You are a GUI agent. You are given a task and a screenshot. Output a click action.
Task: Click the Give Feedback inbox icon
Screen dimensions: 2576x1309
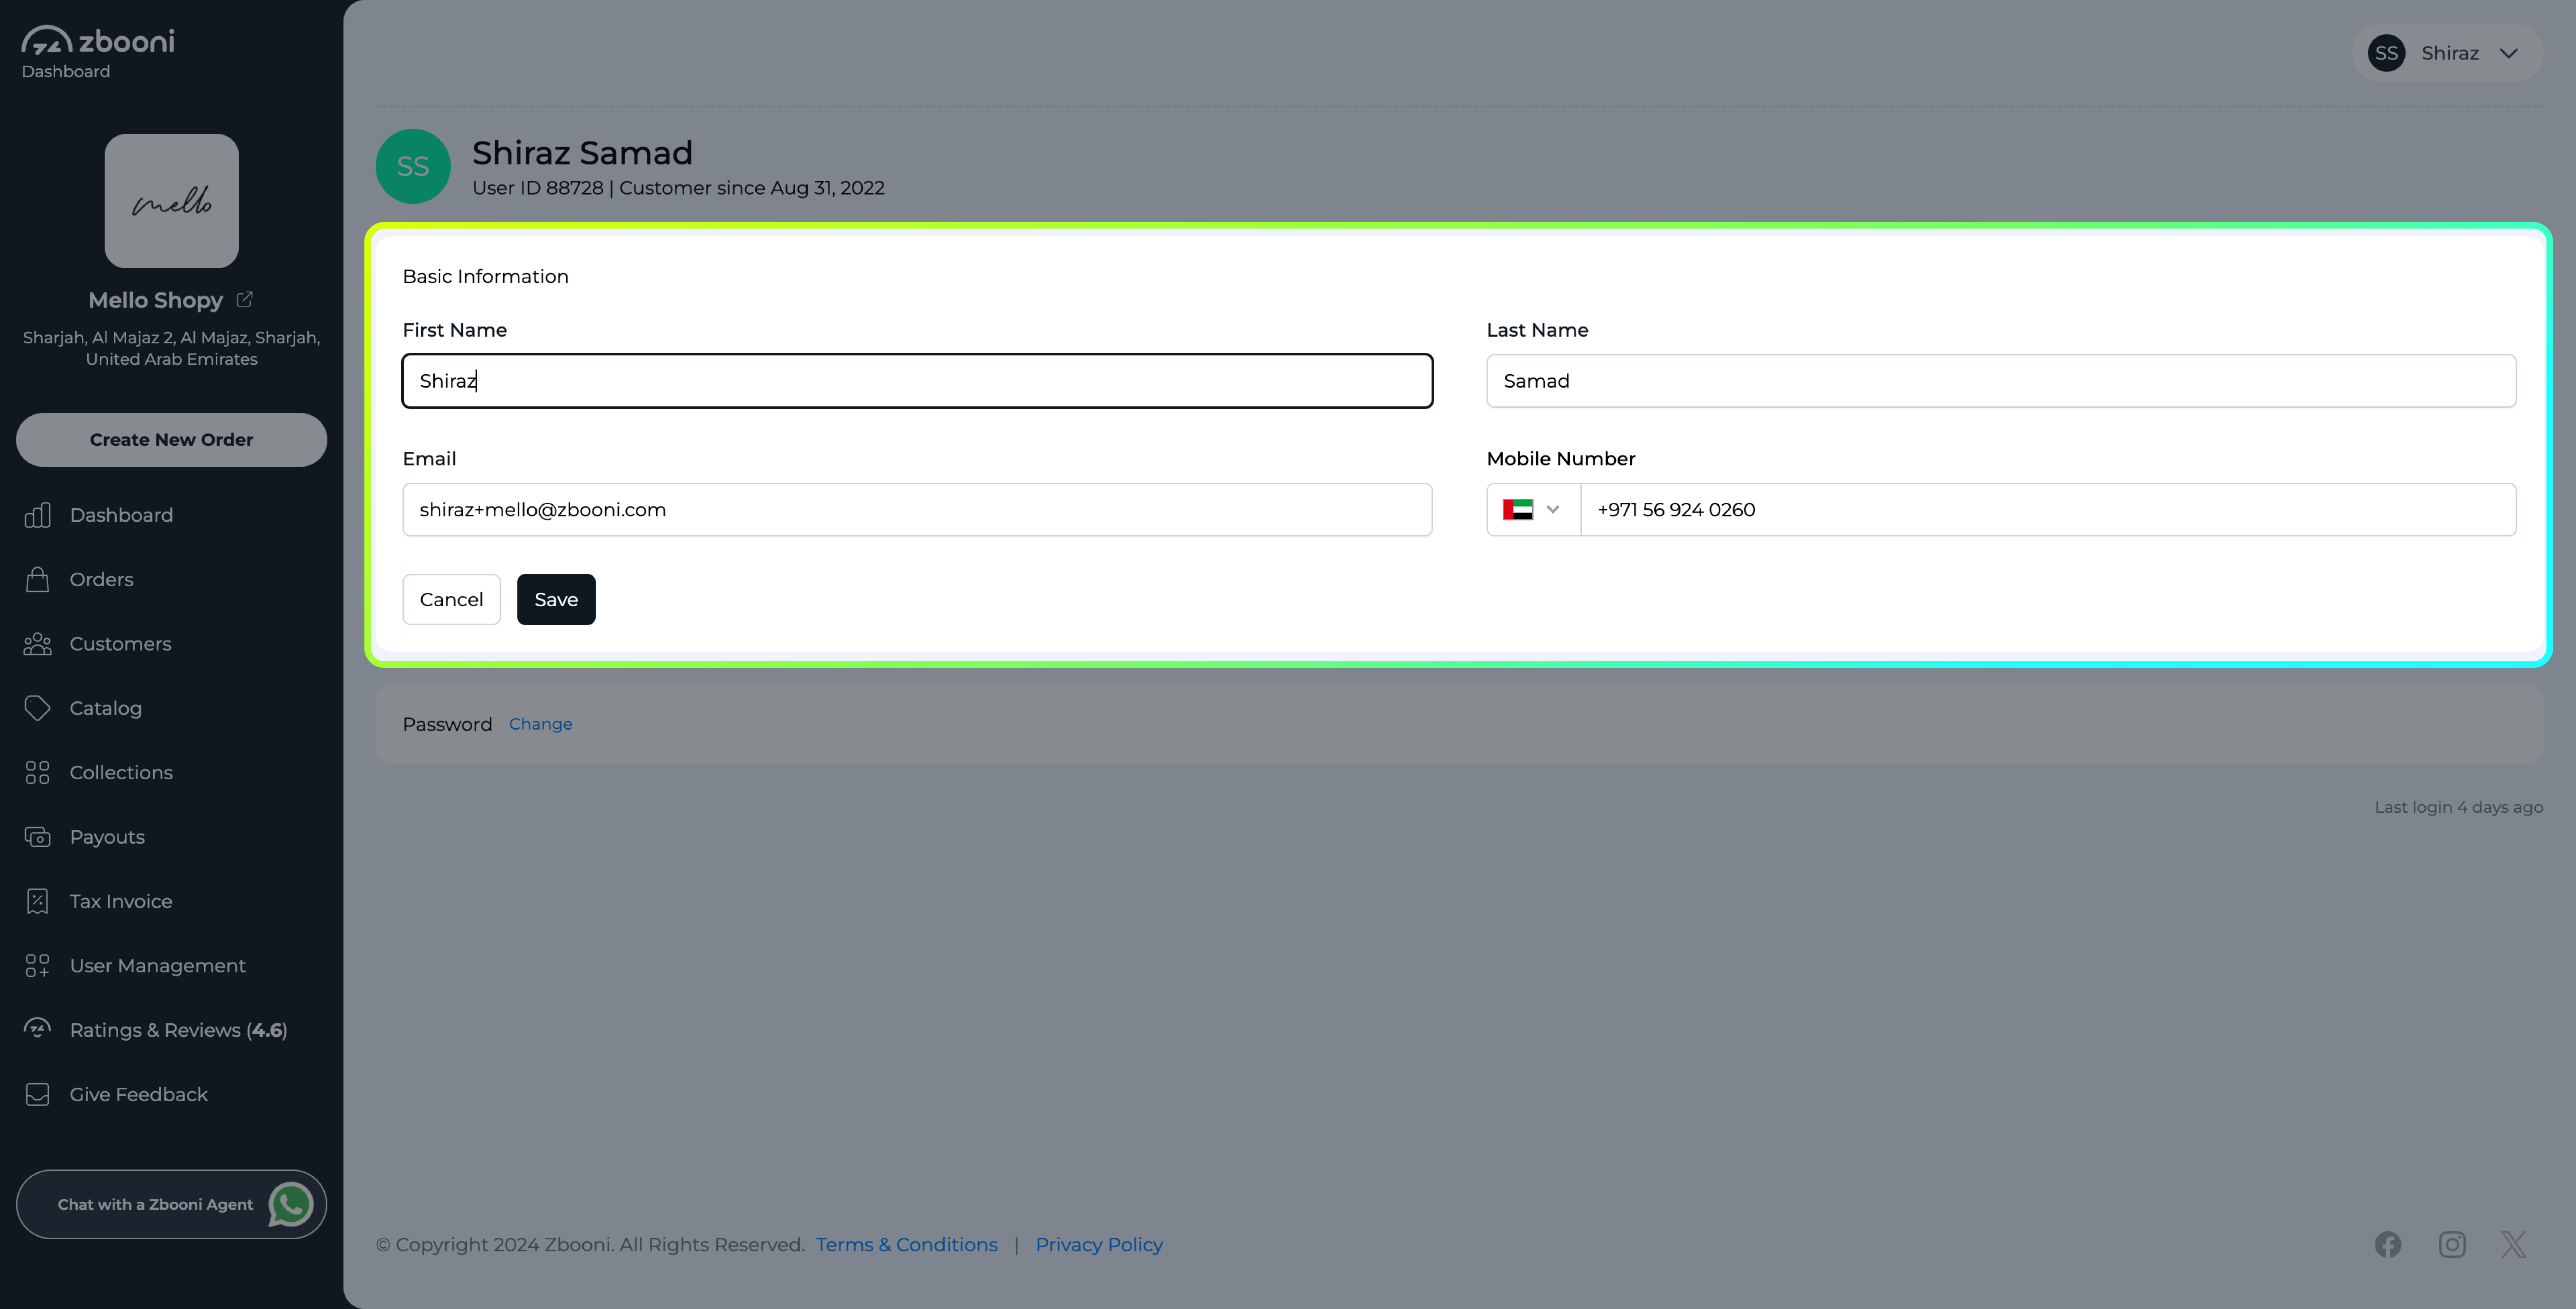38,1094
